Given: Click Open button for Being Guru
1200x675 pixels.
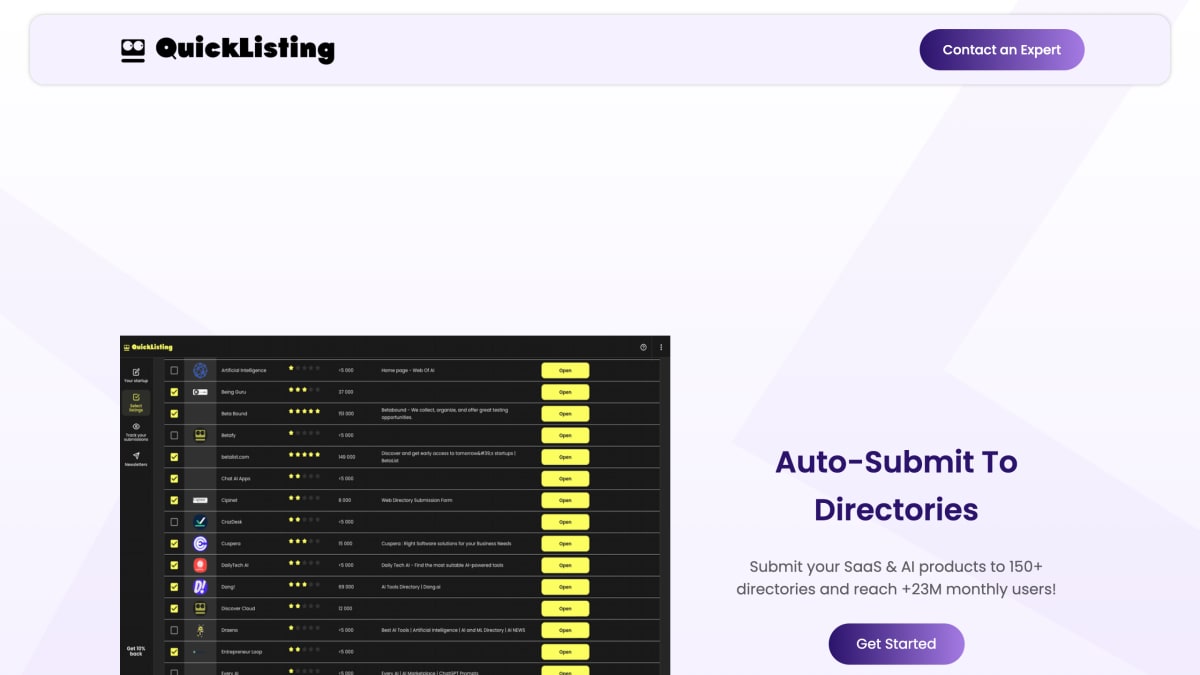Looking at the screenshot, I should click(x=565, y=392).
